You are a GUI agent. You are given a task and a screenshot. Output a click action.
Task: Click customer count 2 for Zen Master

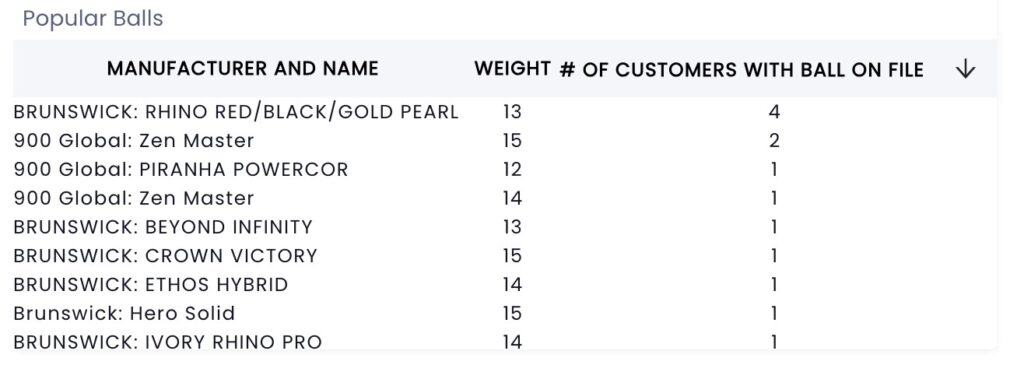[774, 141]
